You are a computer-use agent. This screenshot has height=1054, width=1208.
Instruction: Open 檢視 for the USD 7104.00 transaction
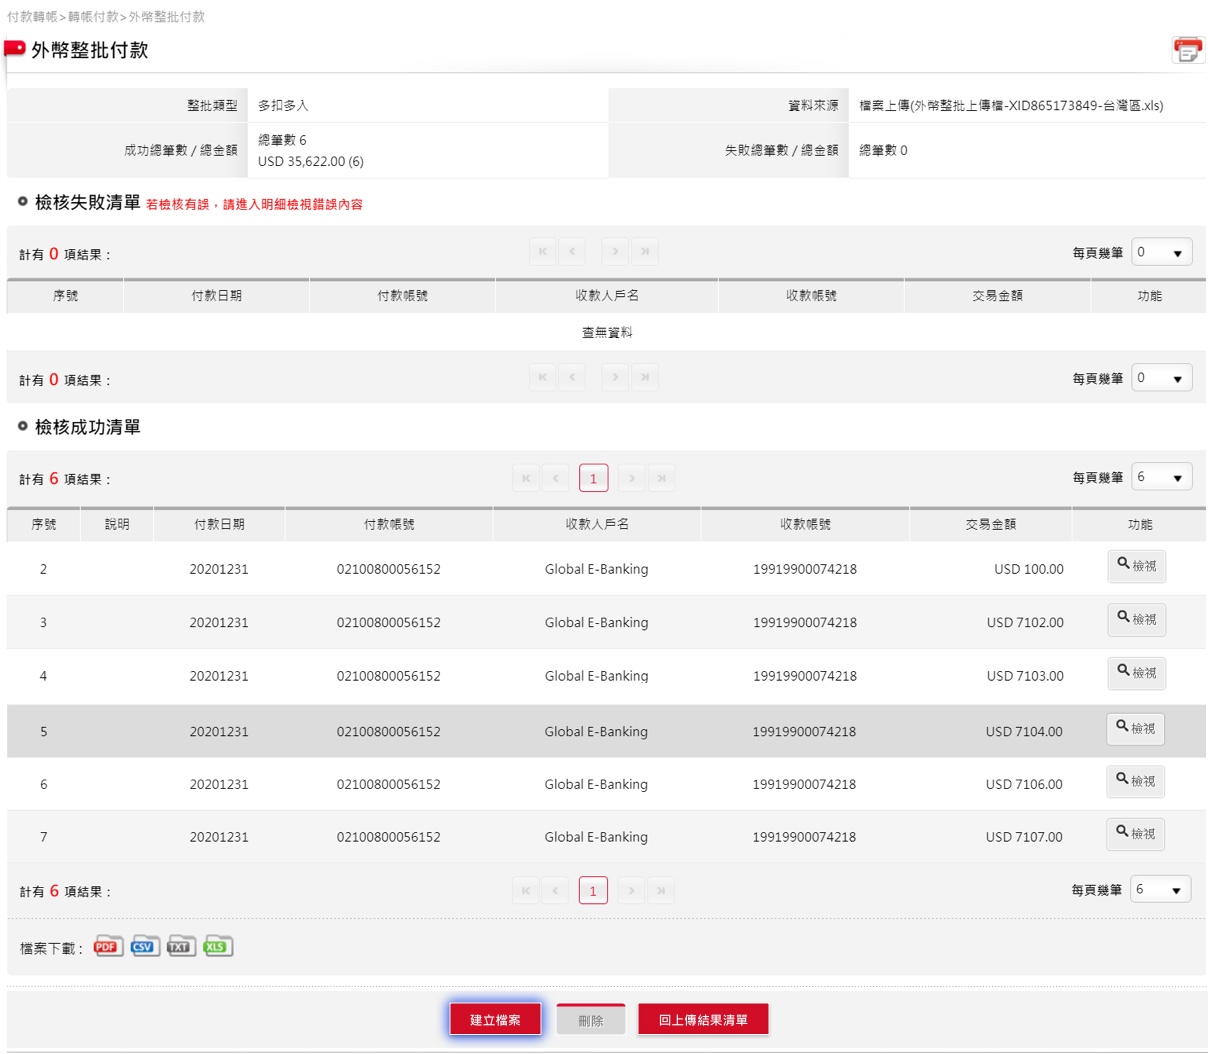pos(1135,729)
